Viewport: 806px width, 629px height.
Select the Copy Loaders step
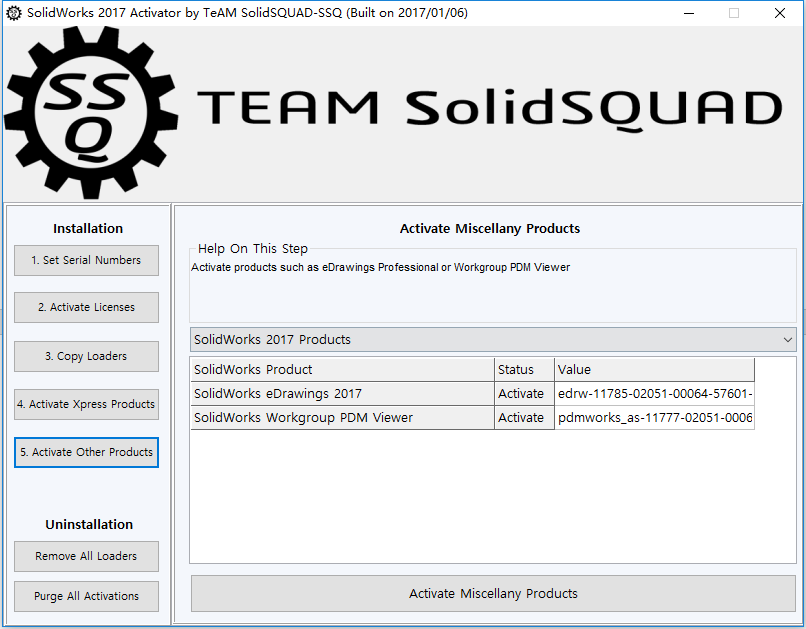point(86,356)
